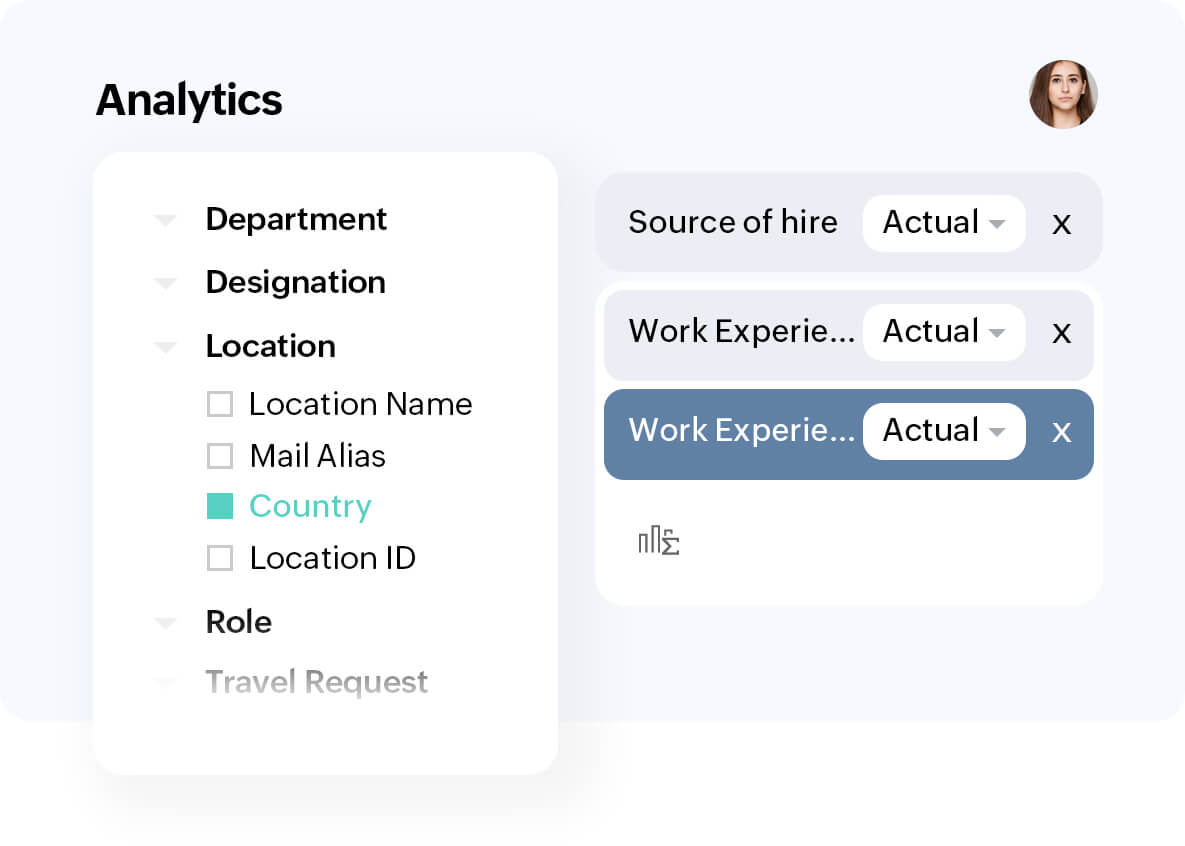The width and height of the screenshot is (1185, 846).
Task: Enable the Mail Alias checkbox
Action: pos(220,456)
